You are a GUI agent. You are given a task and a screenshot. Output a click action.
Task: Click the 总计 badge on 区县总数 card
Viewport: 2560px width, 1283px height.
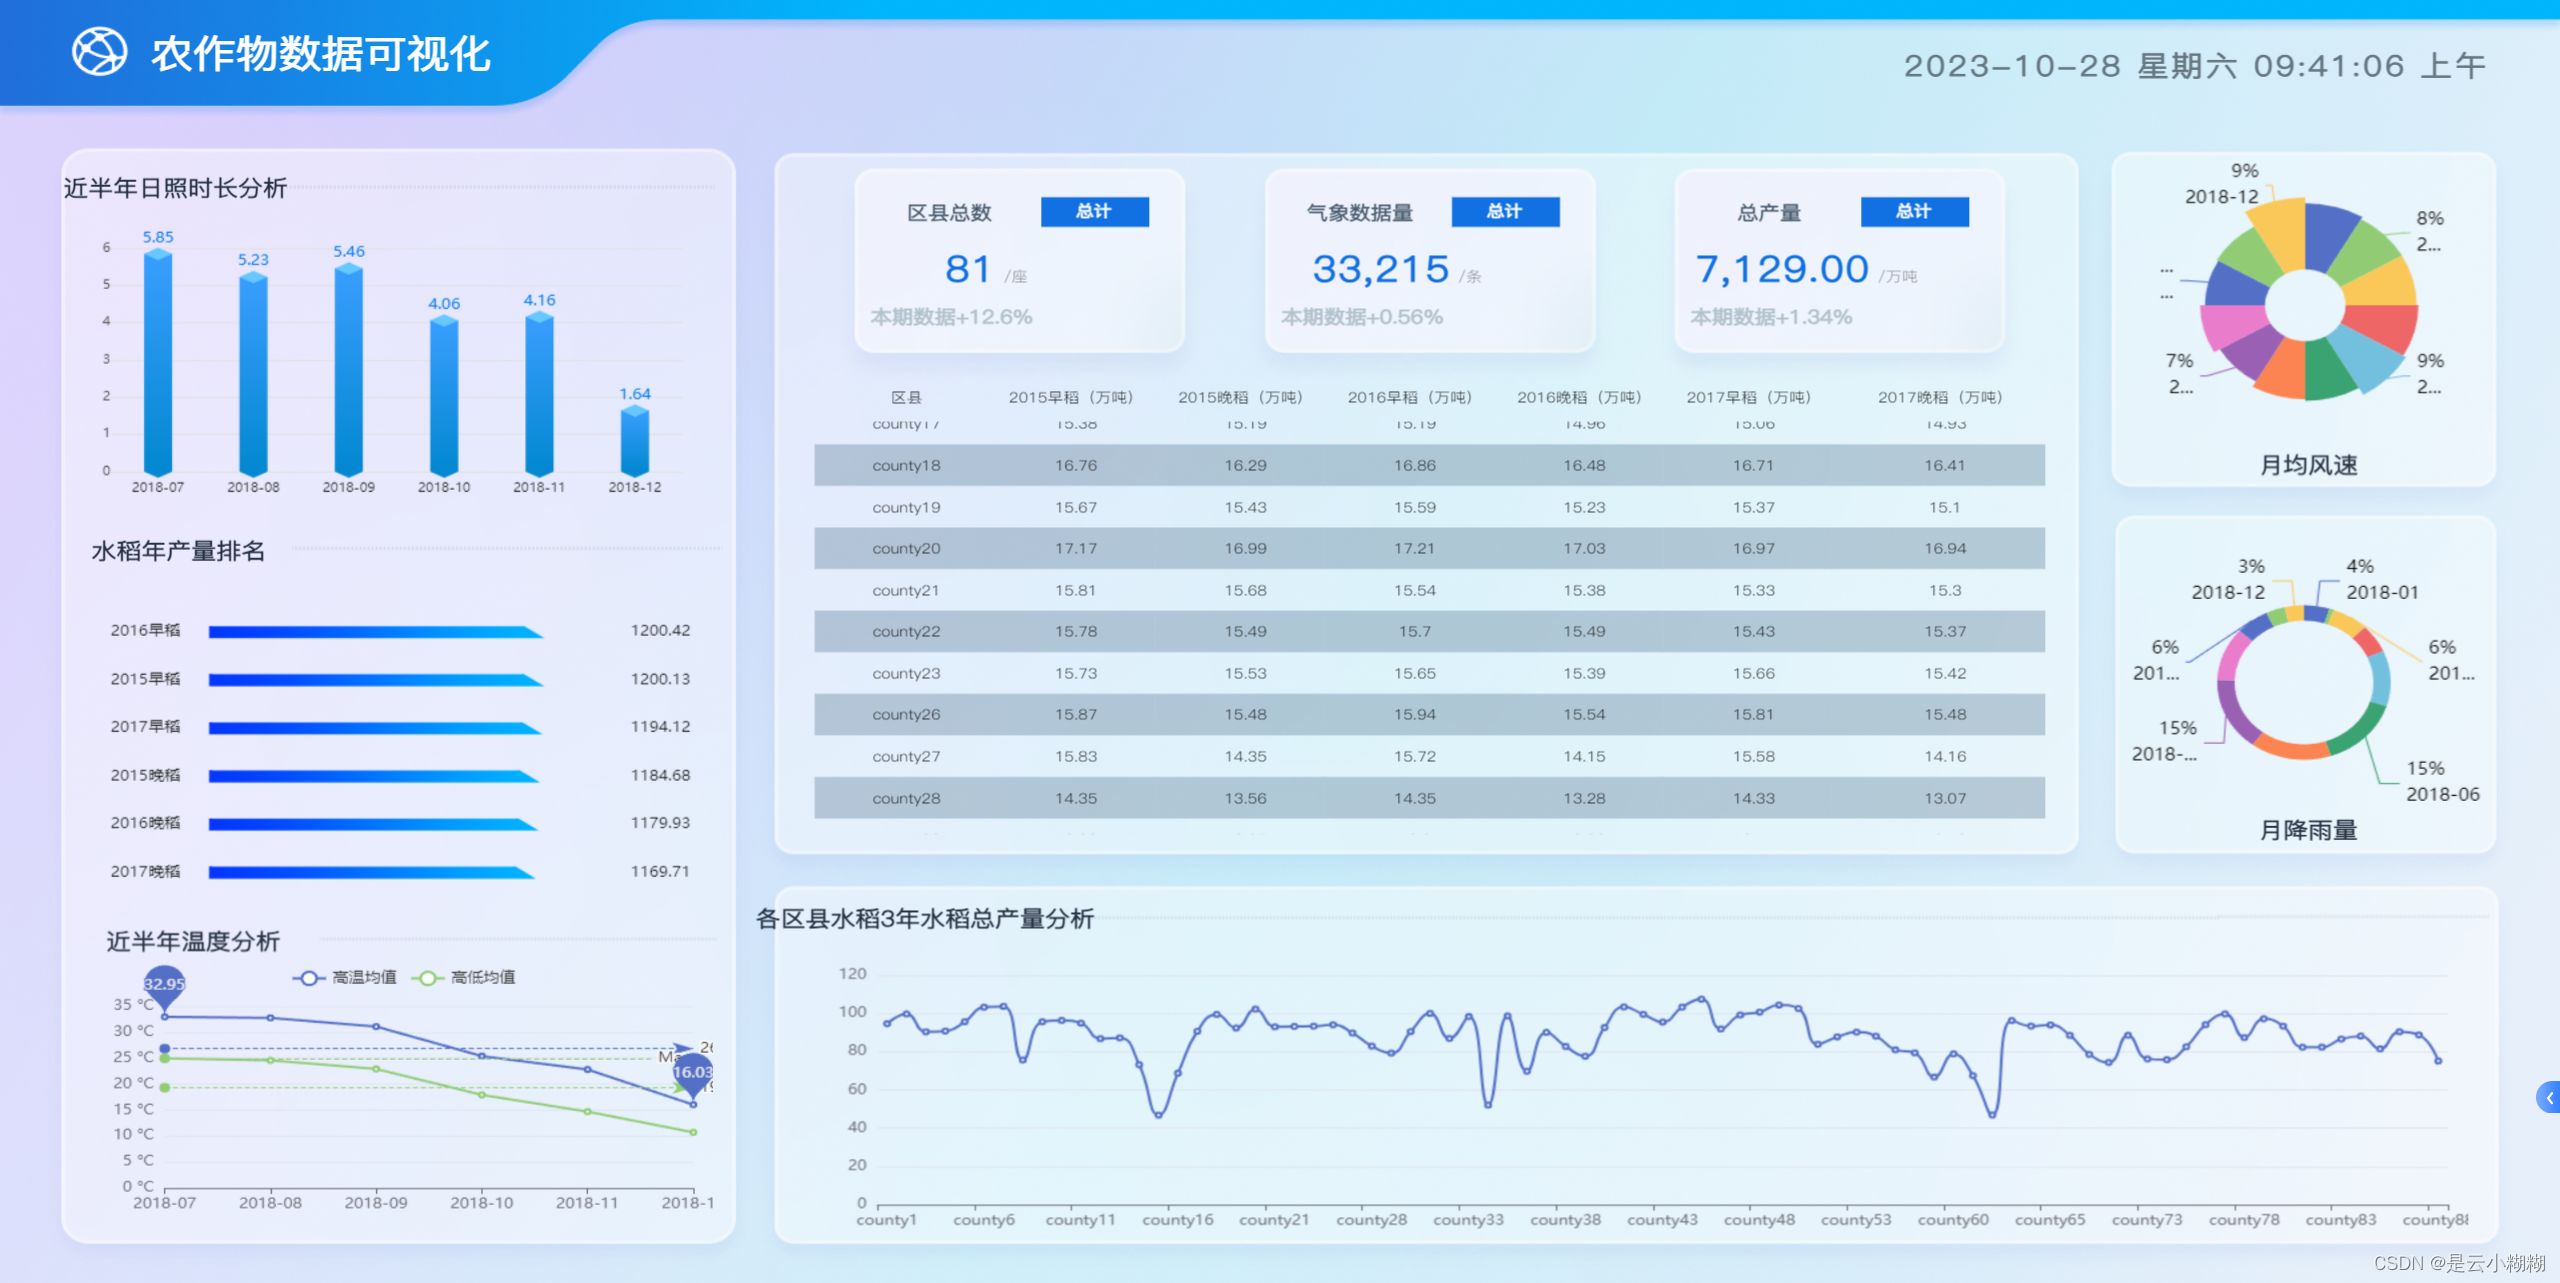tap(1094, 211)
